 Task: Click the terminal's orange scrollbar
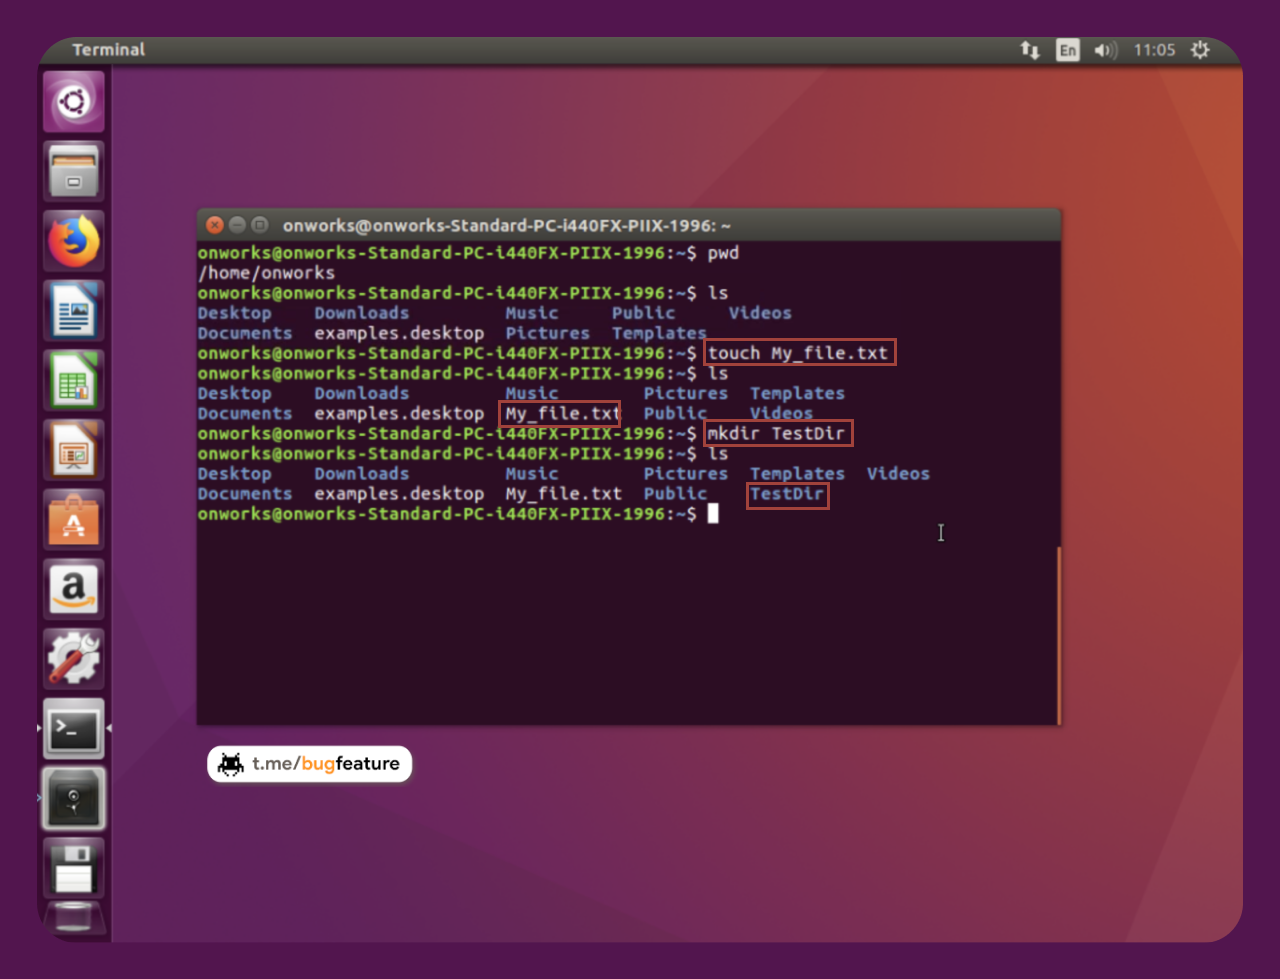click(x=1058, y=635)
